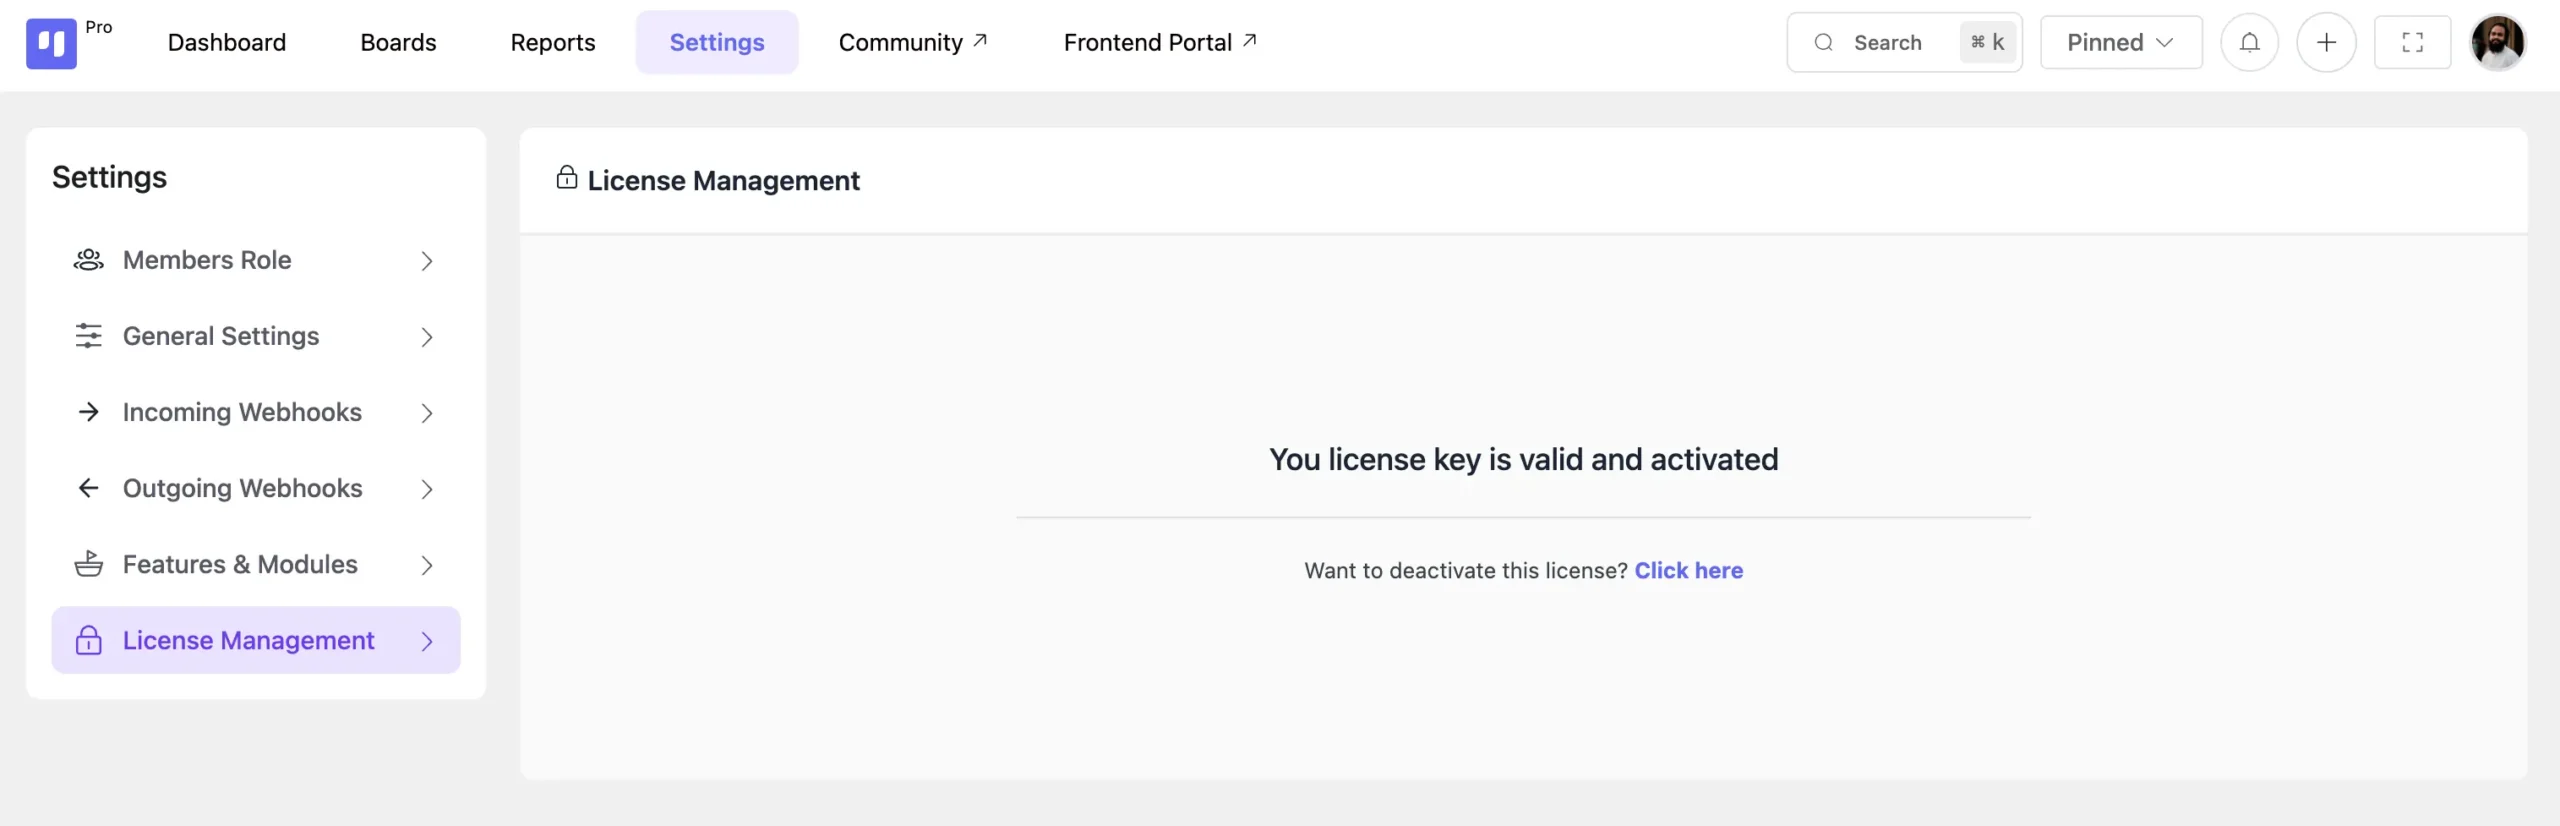Click the Members Role people icon

click(88, 260)
